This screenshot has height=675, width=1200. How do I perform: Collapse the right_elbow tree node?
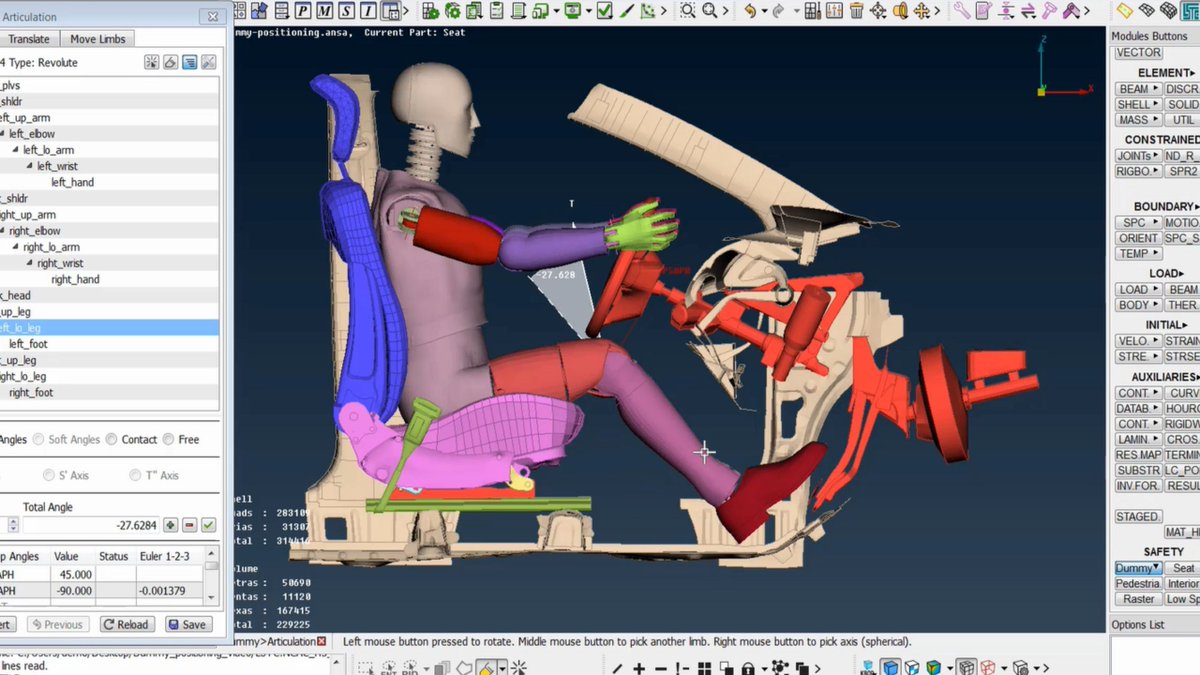[3, 231]
